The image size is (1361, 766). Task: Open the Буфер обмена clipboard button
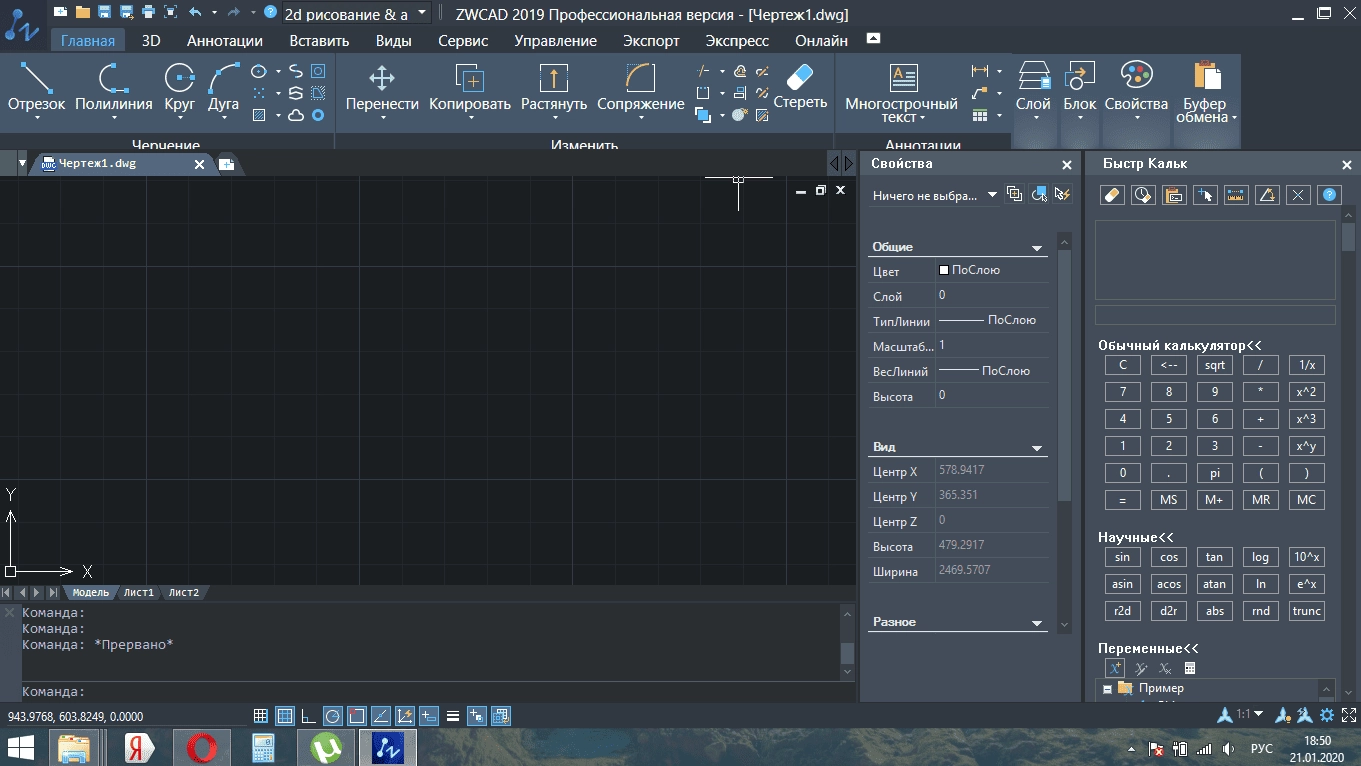1207,92
